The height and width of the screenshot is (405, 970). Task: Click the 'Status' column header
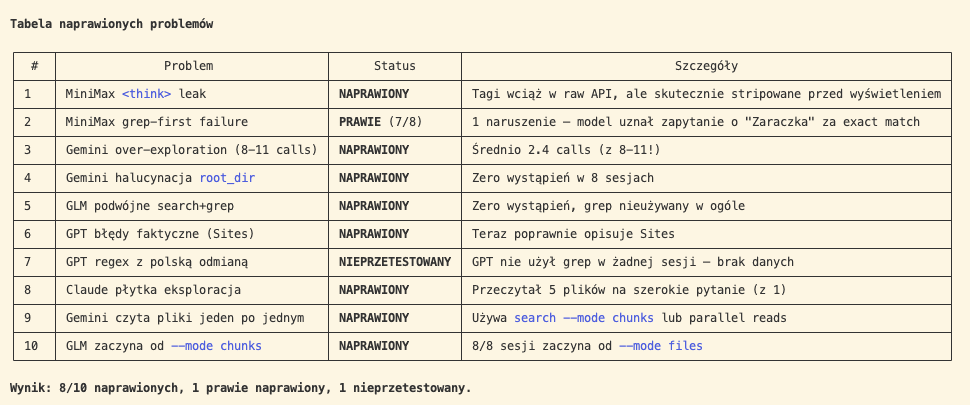pos(394,66)
